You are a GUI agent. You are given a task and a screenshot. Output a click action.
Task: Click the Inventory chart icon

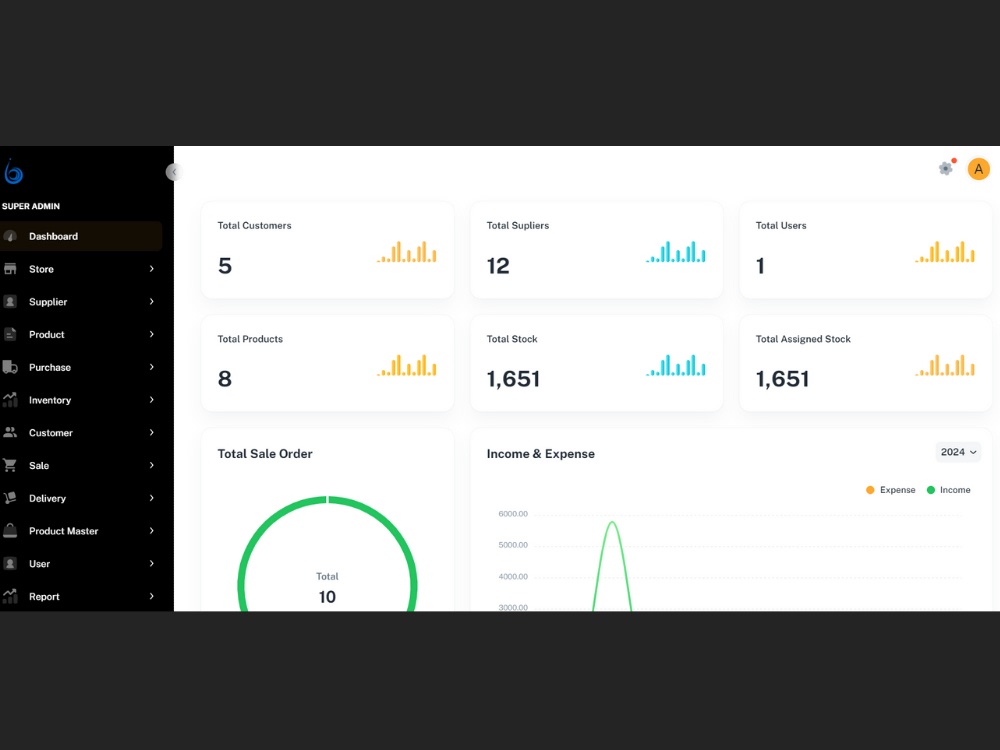coord(10,400)
